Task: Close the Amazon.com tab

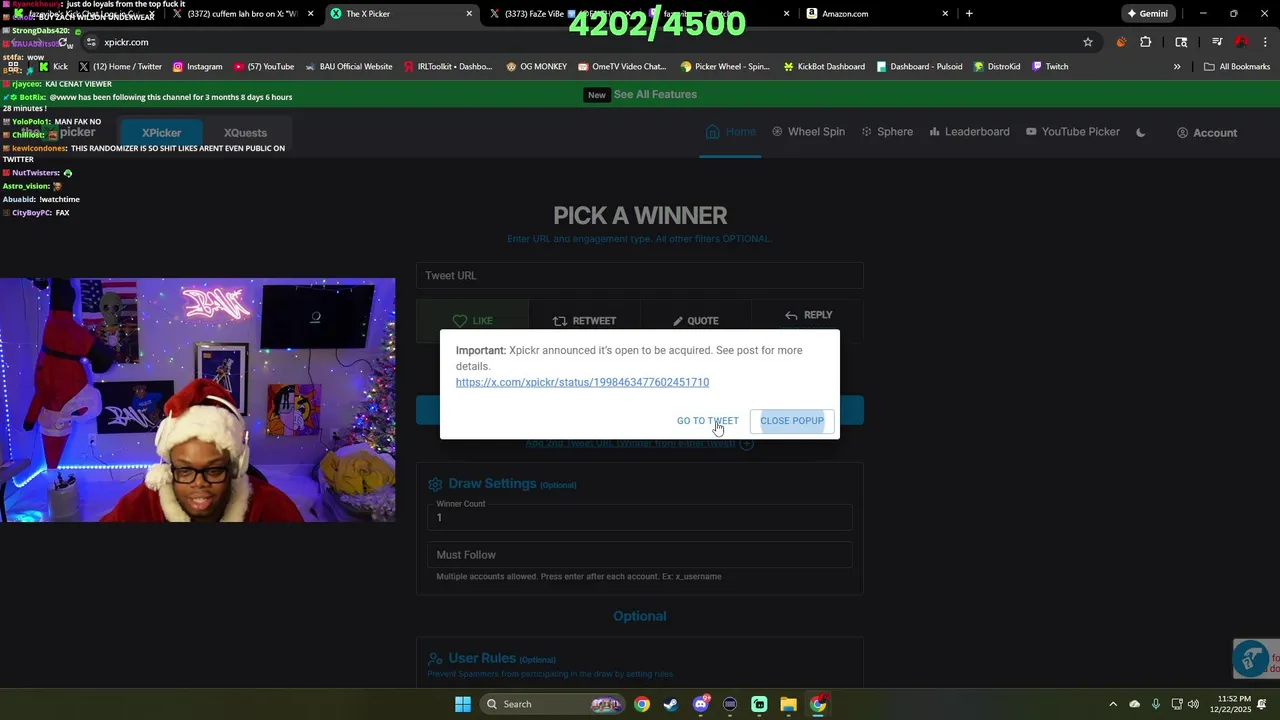Action: (945, 14)
